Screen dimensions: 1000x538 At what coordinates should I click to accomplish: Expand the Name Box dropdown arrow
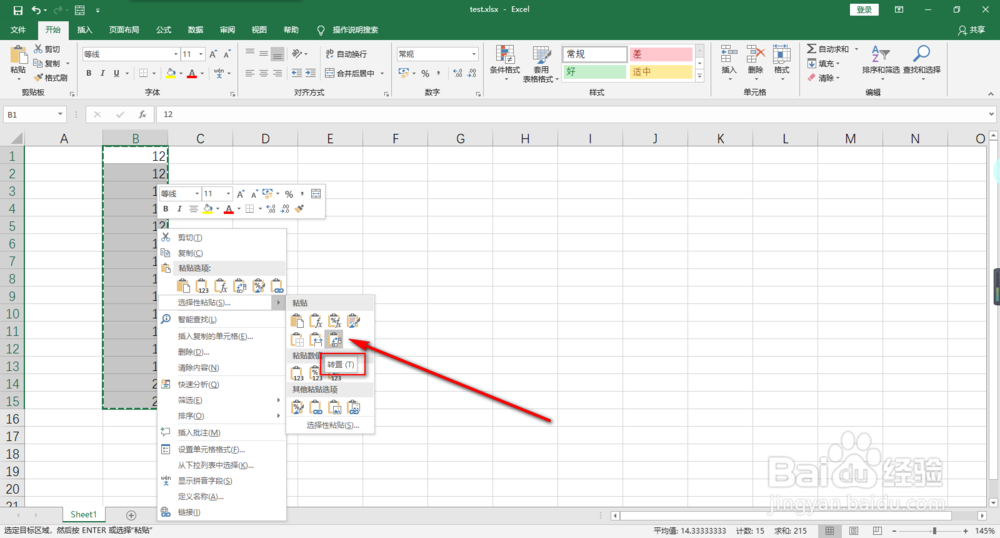[61, 115]
